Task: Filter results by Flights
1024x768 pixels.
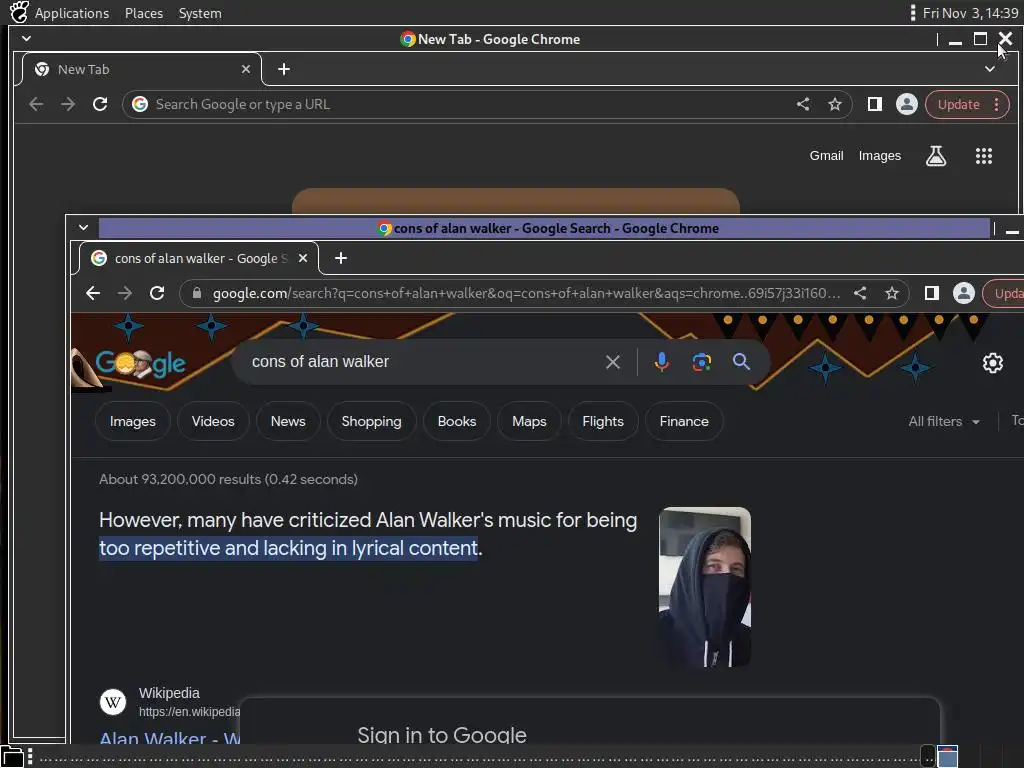Action: coord(603,422)
